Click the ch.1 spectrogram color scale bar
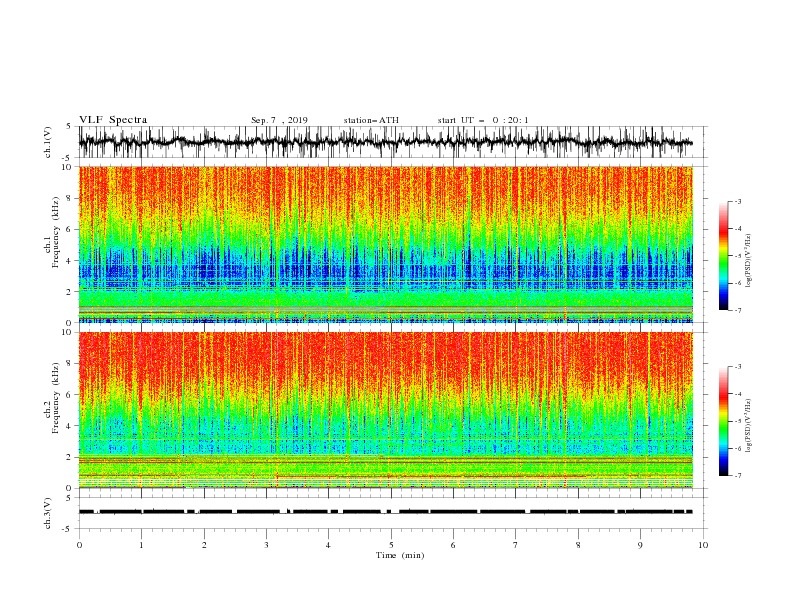Image resolution: width=792 pixels, height=612 pixels. [723, 256]
